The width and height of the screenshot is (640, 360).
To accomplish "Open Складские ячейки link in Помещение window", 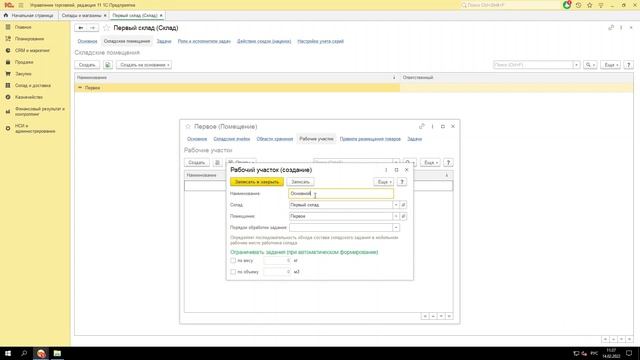I will (231, 139).
